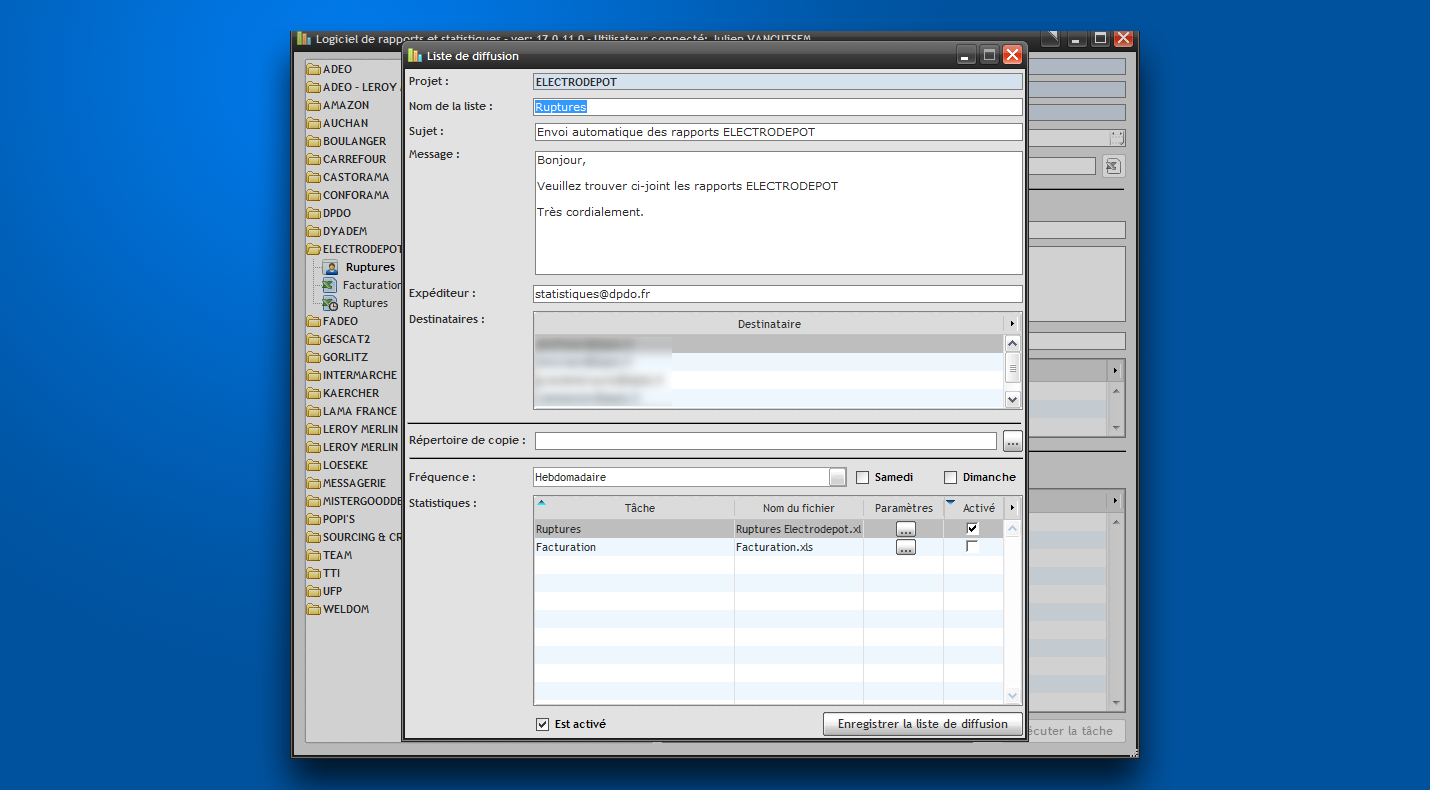The image size is (1430, 790).
Task: Save with Enregistrer la liste de diffusion
Action: click(x=923, y=724)
